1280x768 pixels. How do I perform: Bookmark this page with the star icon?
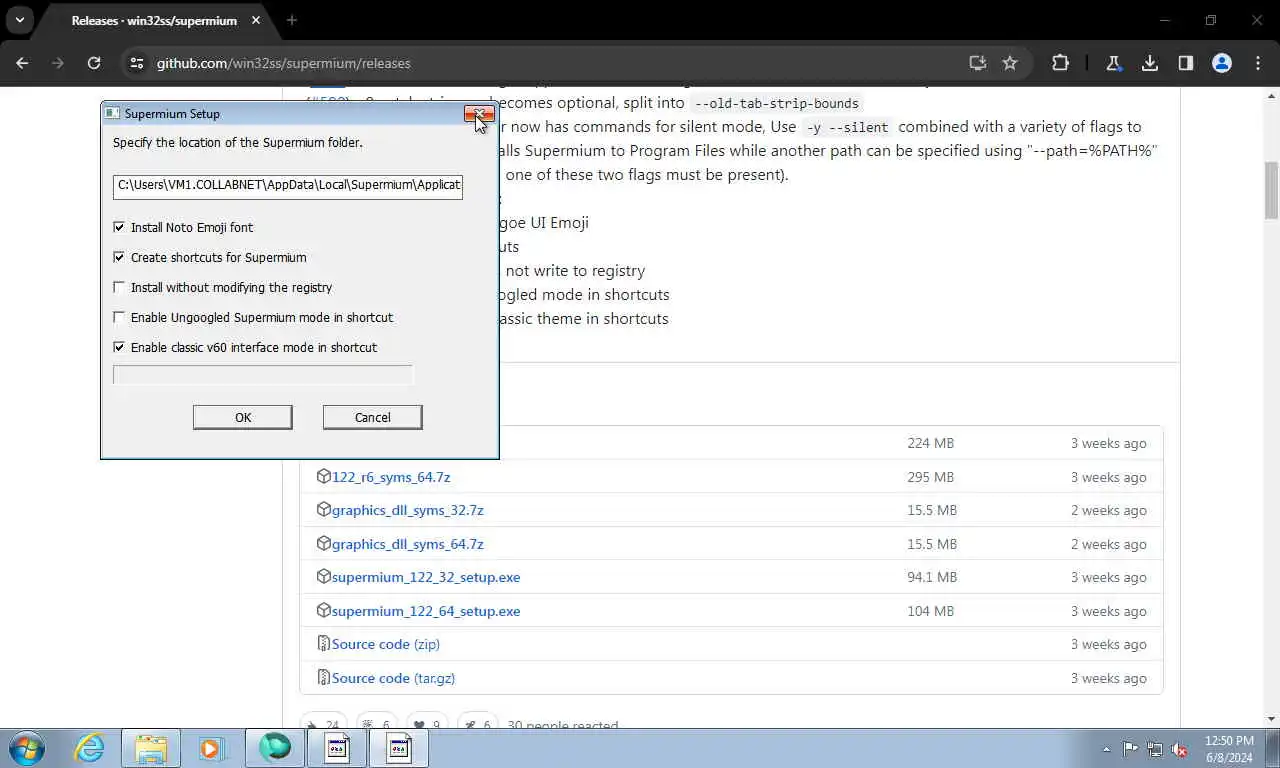pos(1010,63)
